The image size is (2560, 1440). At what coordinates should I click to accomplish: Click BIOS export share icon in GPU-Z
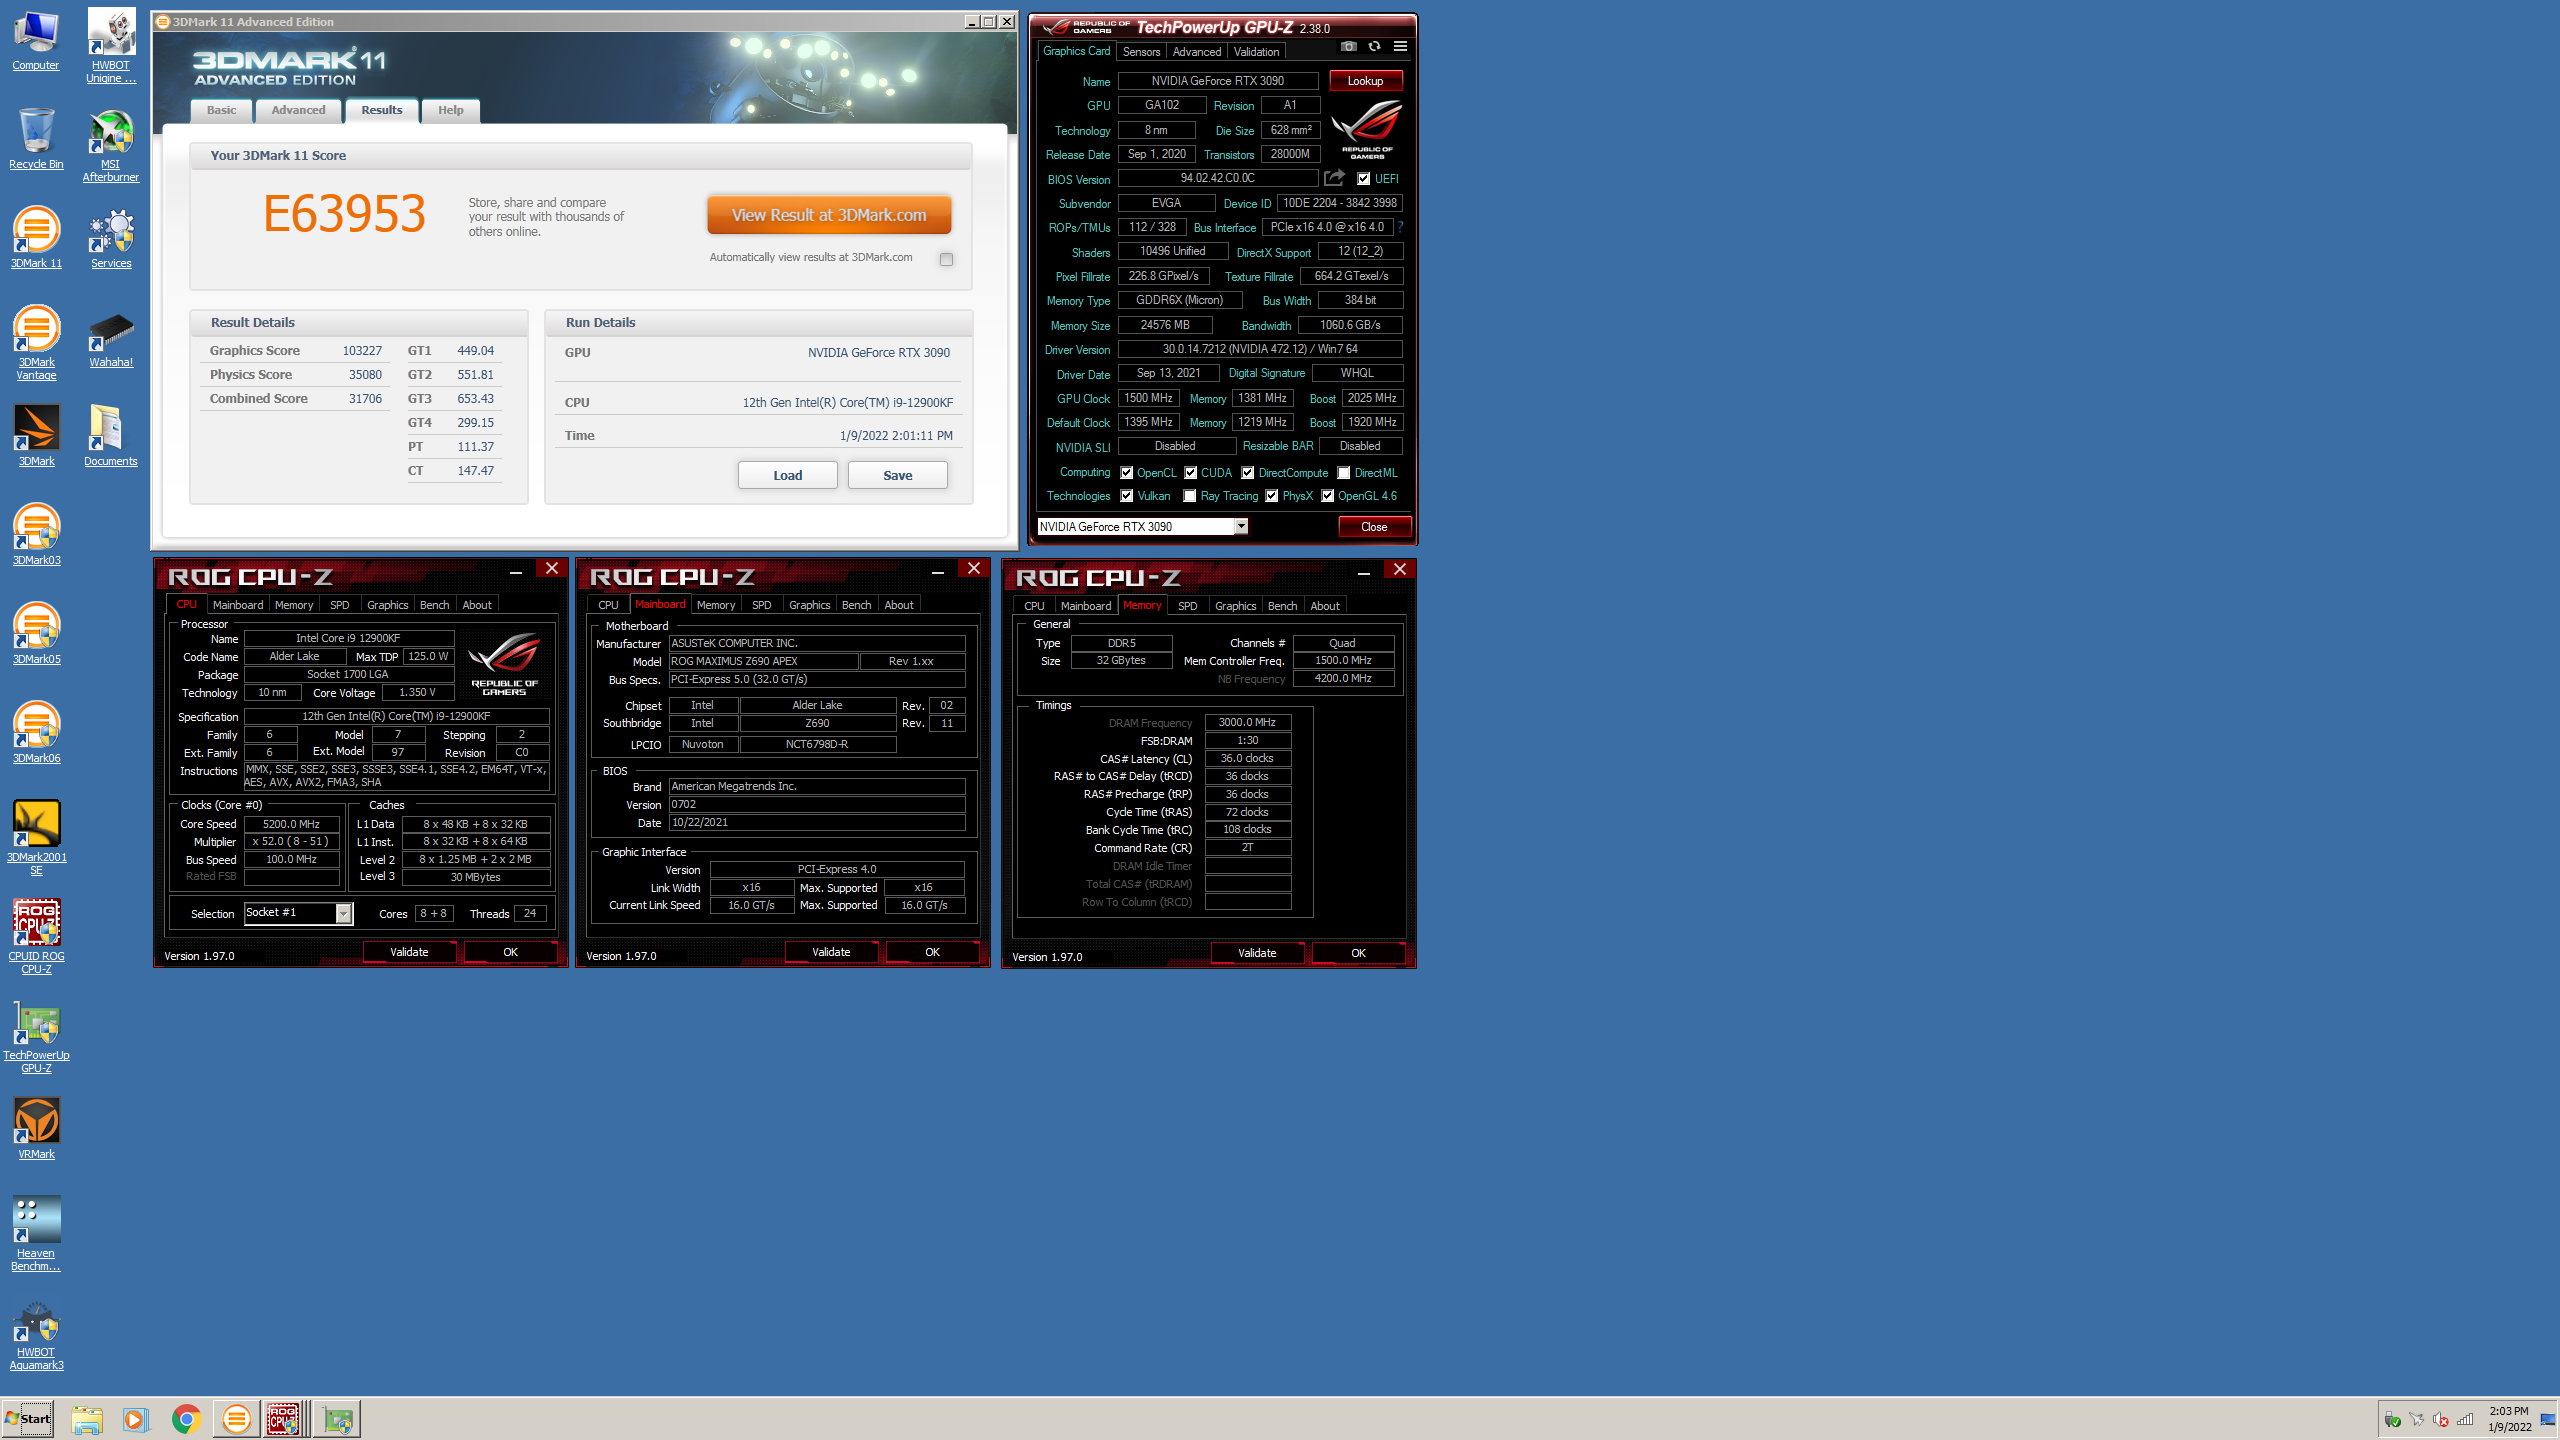tap(1334, 178)
